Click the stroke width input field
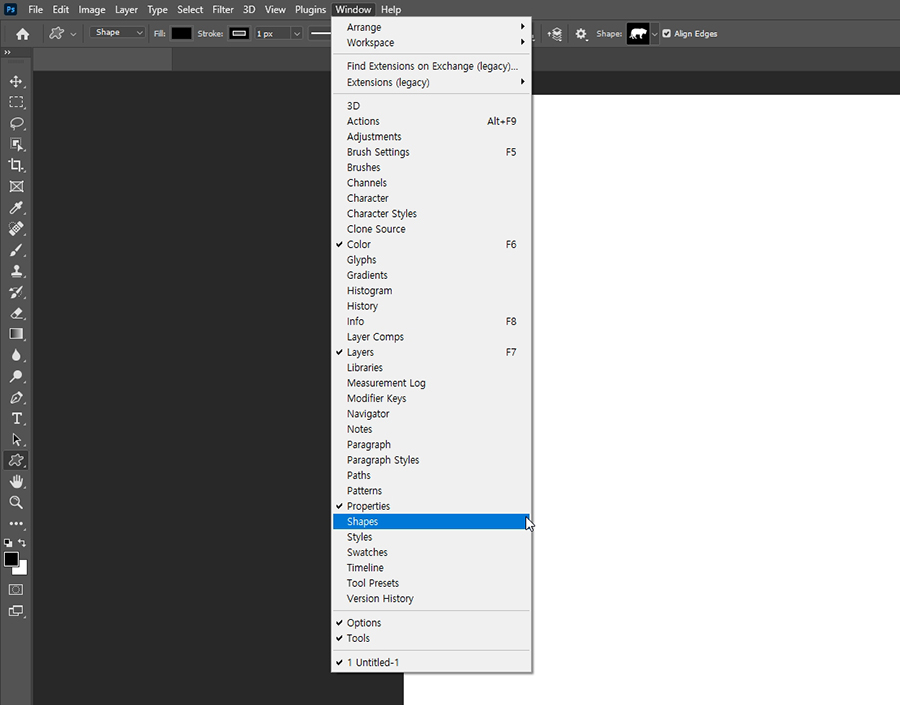The image size is (900, 705). (x=273, y=34)
